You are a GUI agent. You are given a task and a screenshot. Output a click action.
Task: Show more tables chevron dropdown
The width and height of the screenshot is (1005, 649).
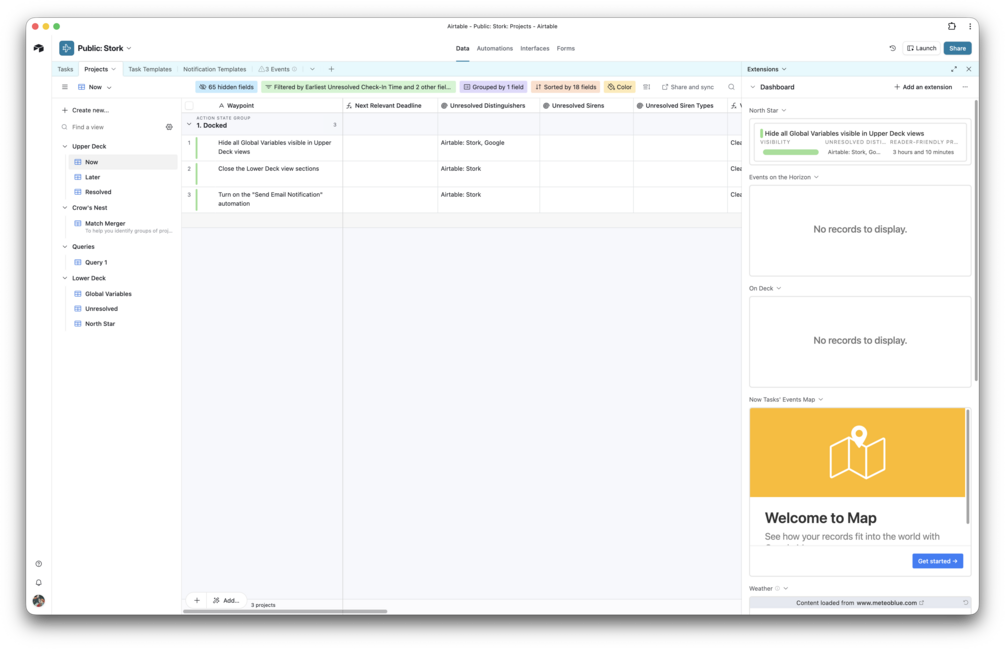click(x=312, y=69)
